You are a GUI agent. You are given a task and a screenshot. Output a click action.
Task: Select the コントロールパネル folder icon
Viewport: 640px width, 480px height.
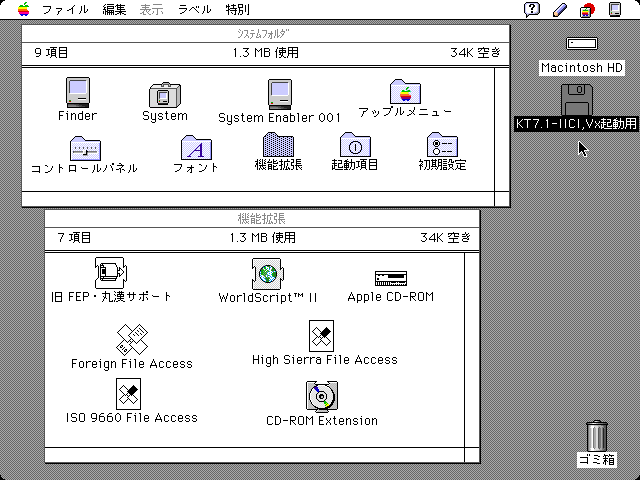(x=85, y=148)
